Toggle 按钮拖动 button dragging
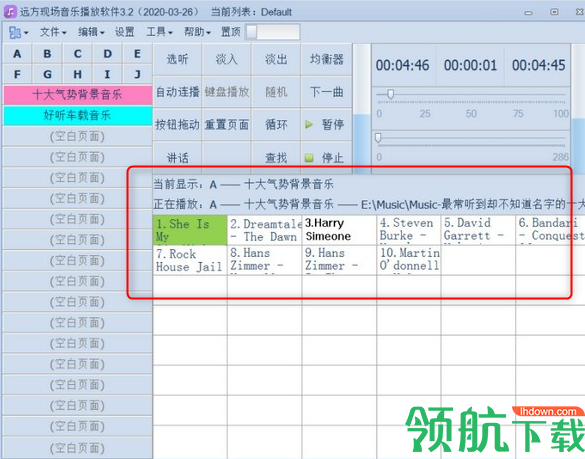The width and height of the screenshot is (585, 459). point(177,124)
